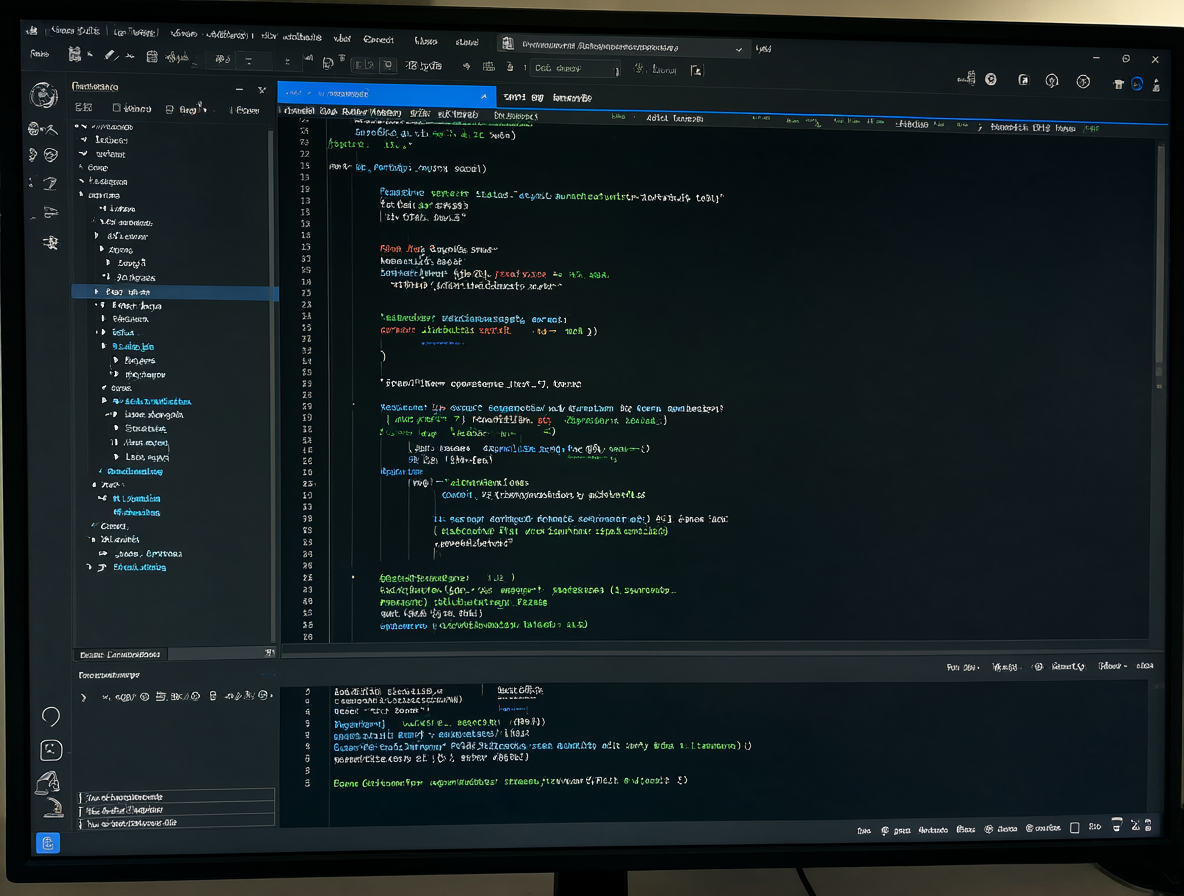
Task: Close the blue highlighted editor tab
Action: click(484, 96)
